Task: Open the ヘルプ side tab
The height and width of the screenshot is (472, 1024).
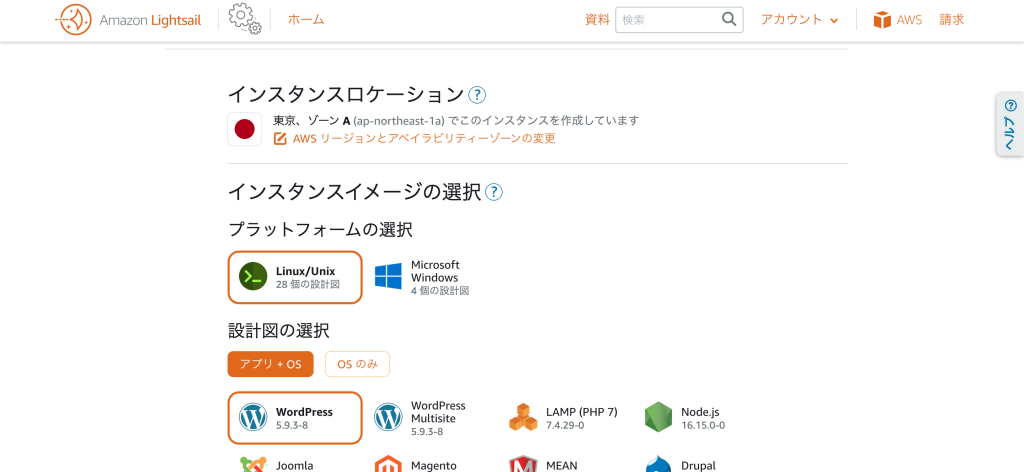Action: (1010, 125)
